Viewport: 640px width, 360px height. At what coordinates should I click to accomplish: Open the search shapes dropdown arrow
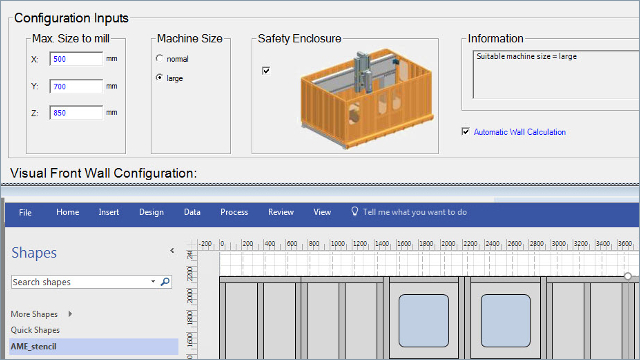153,282
